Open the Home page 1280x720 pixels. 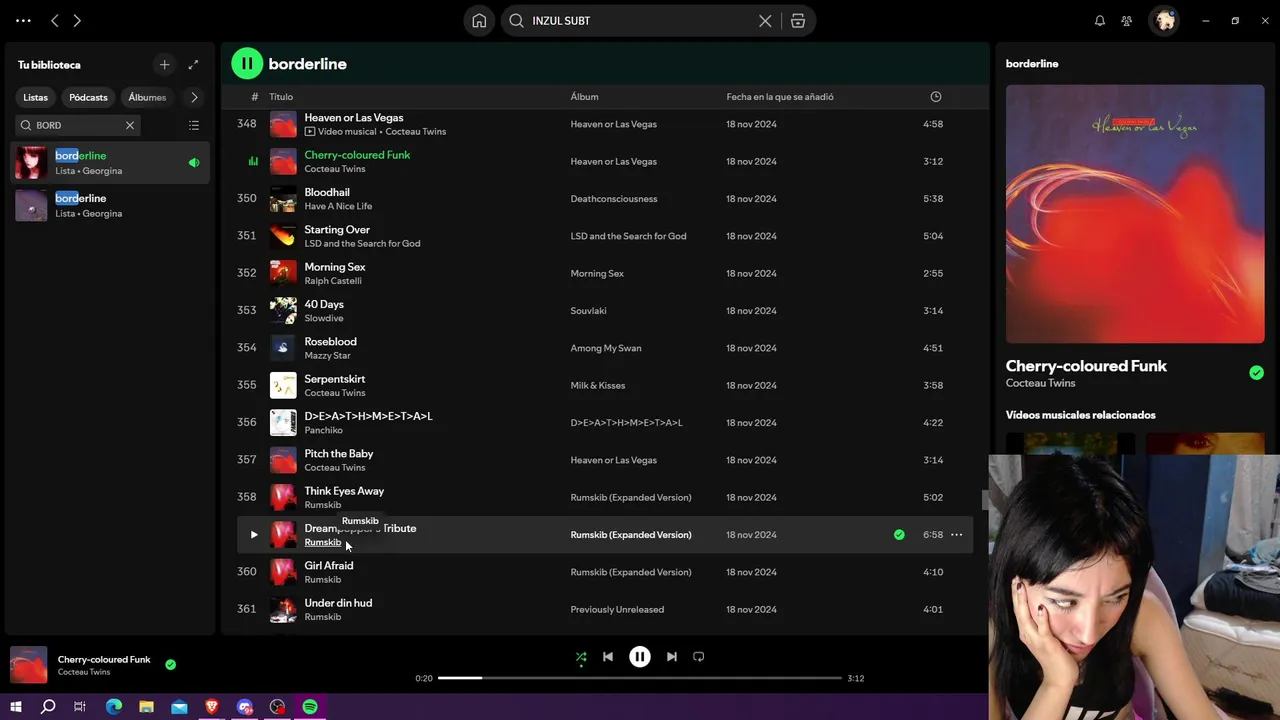479,20
